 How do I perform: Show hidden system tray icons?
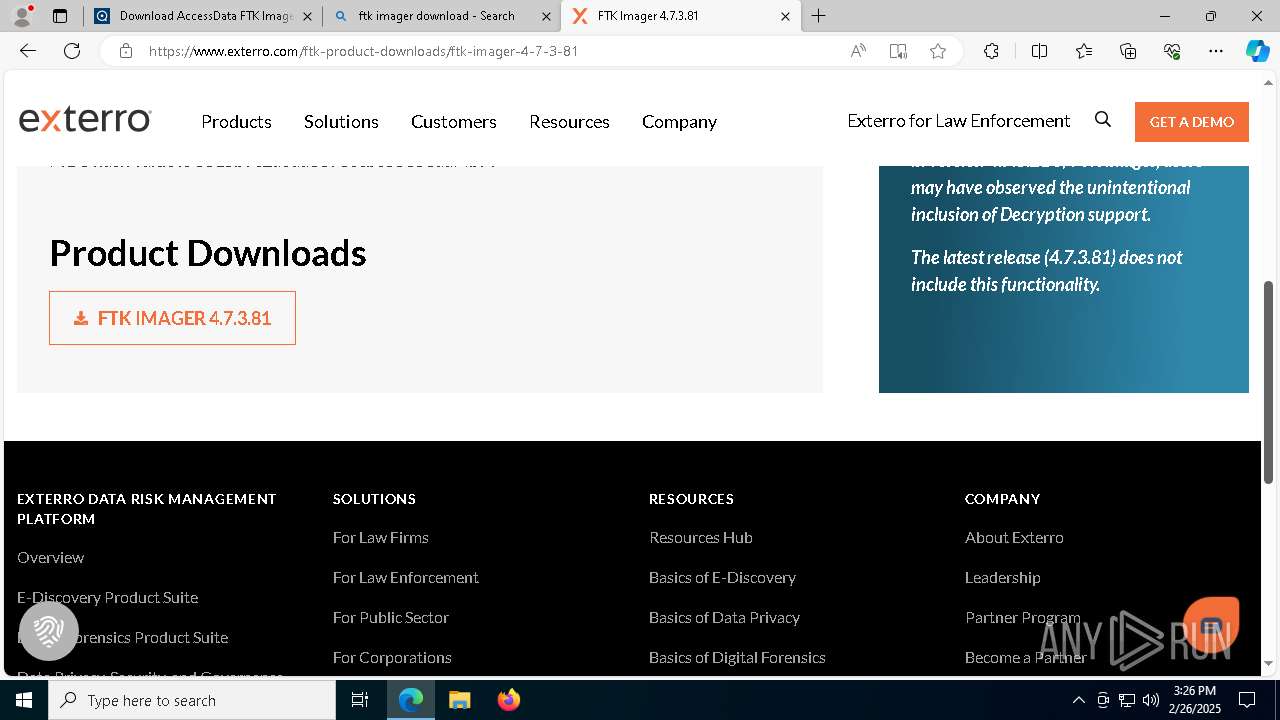pyautogui.click(x=1078, y=700)
